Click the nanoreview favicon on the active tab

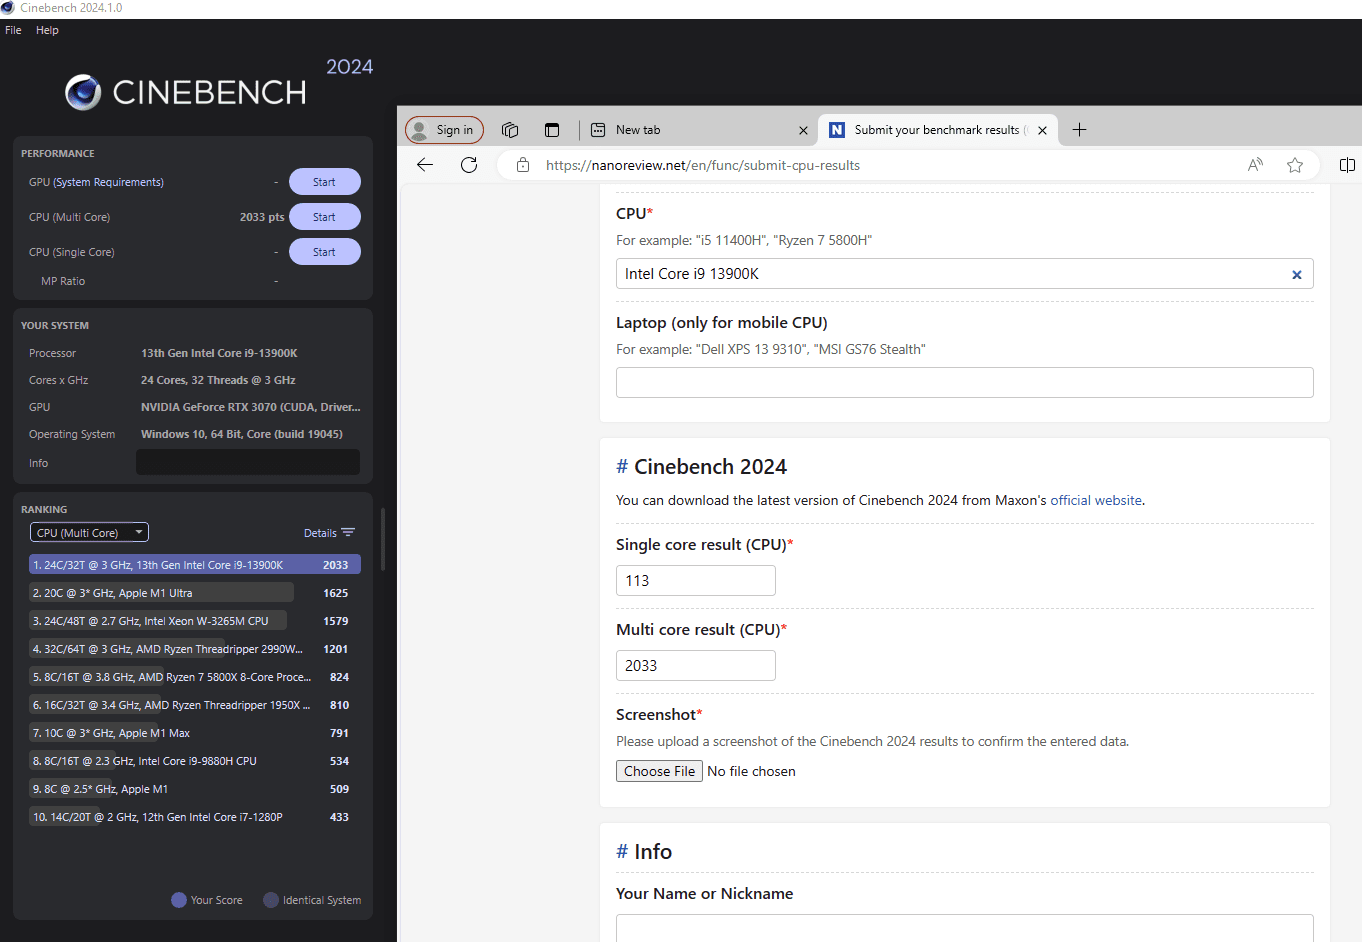coord(837,130)
